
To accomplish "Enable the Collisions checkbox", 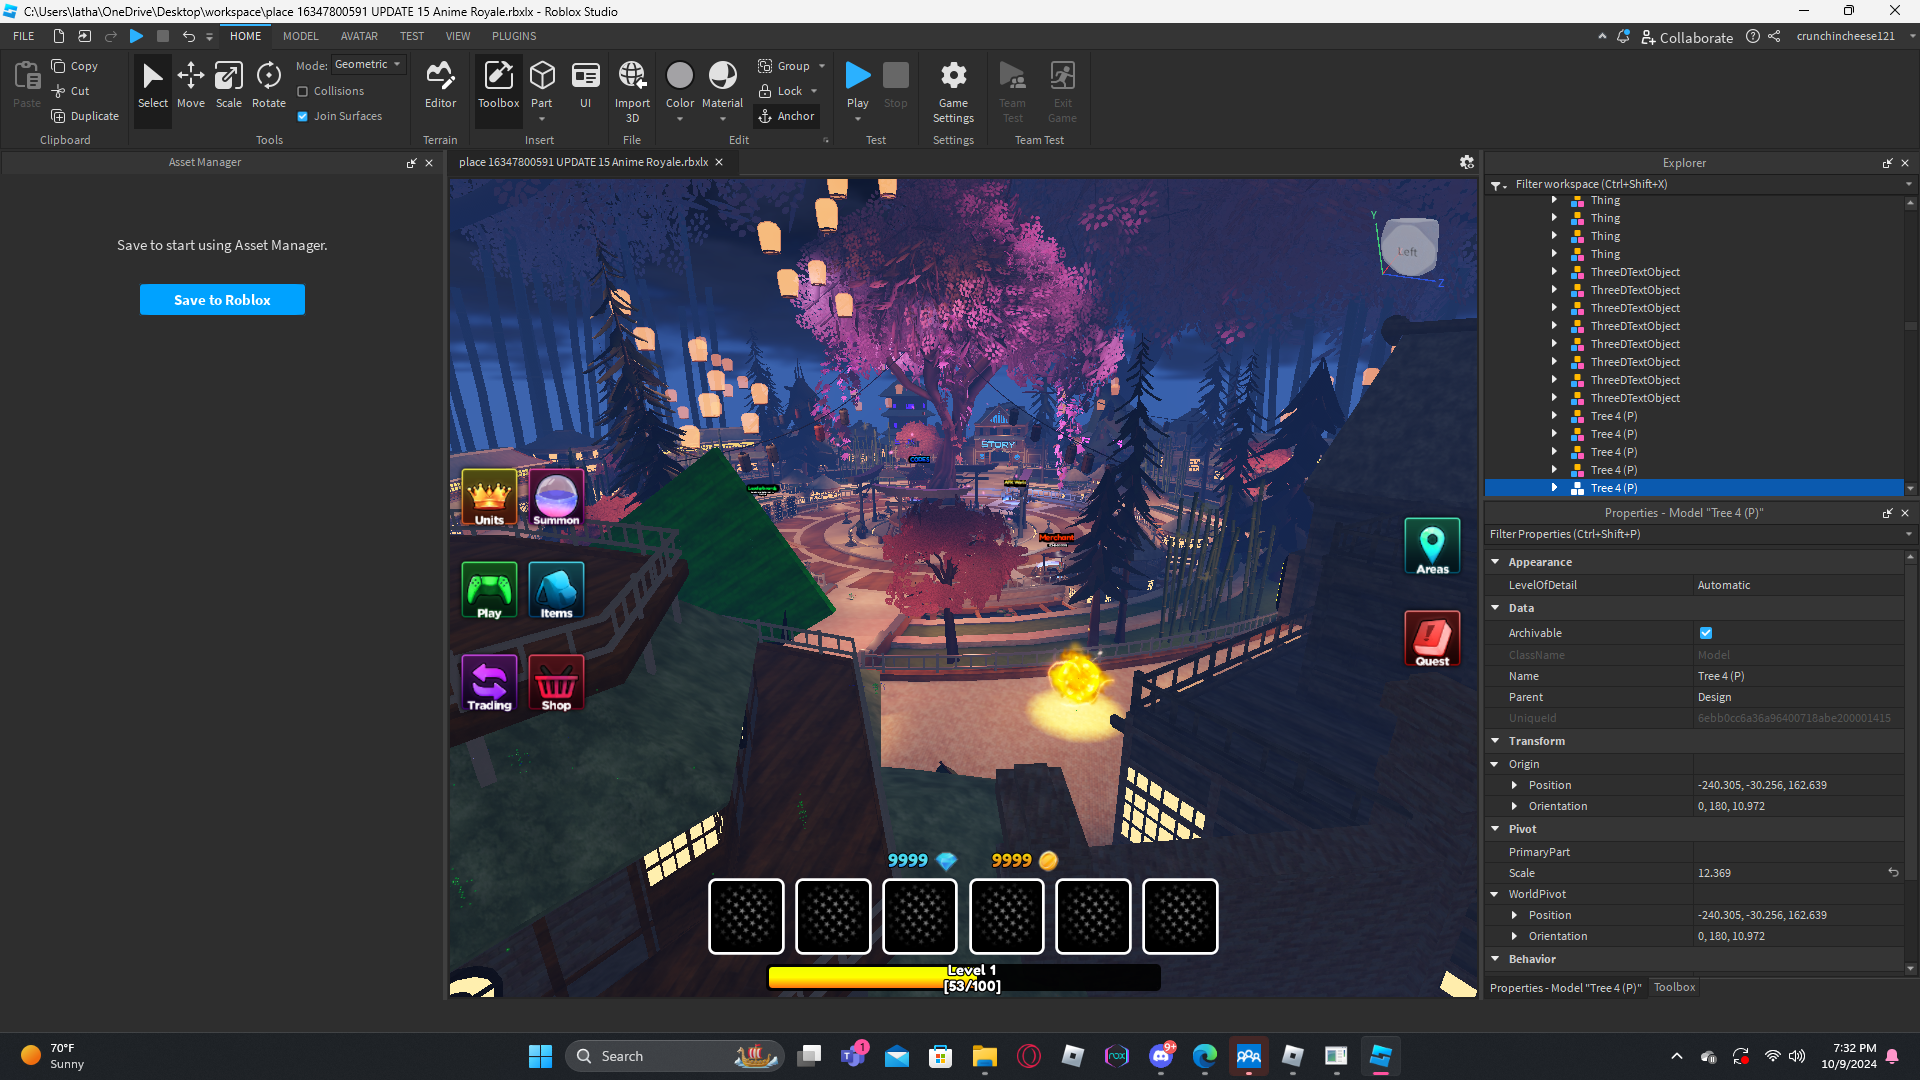I will tap(303, 91).
